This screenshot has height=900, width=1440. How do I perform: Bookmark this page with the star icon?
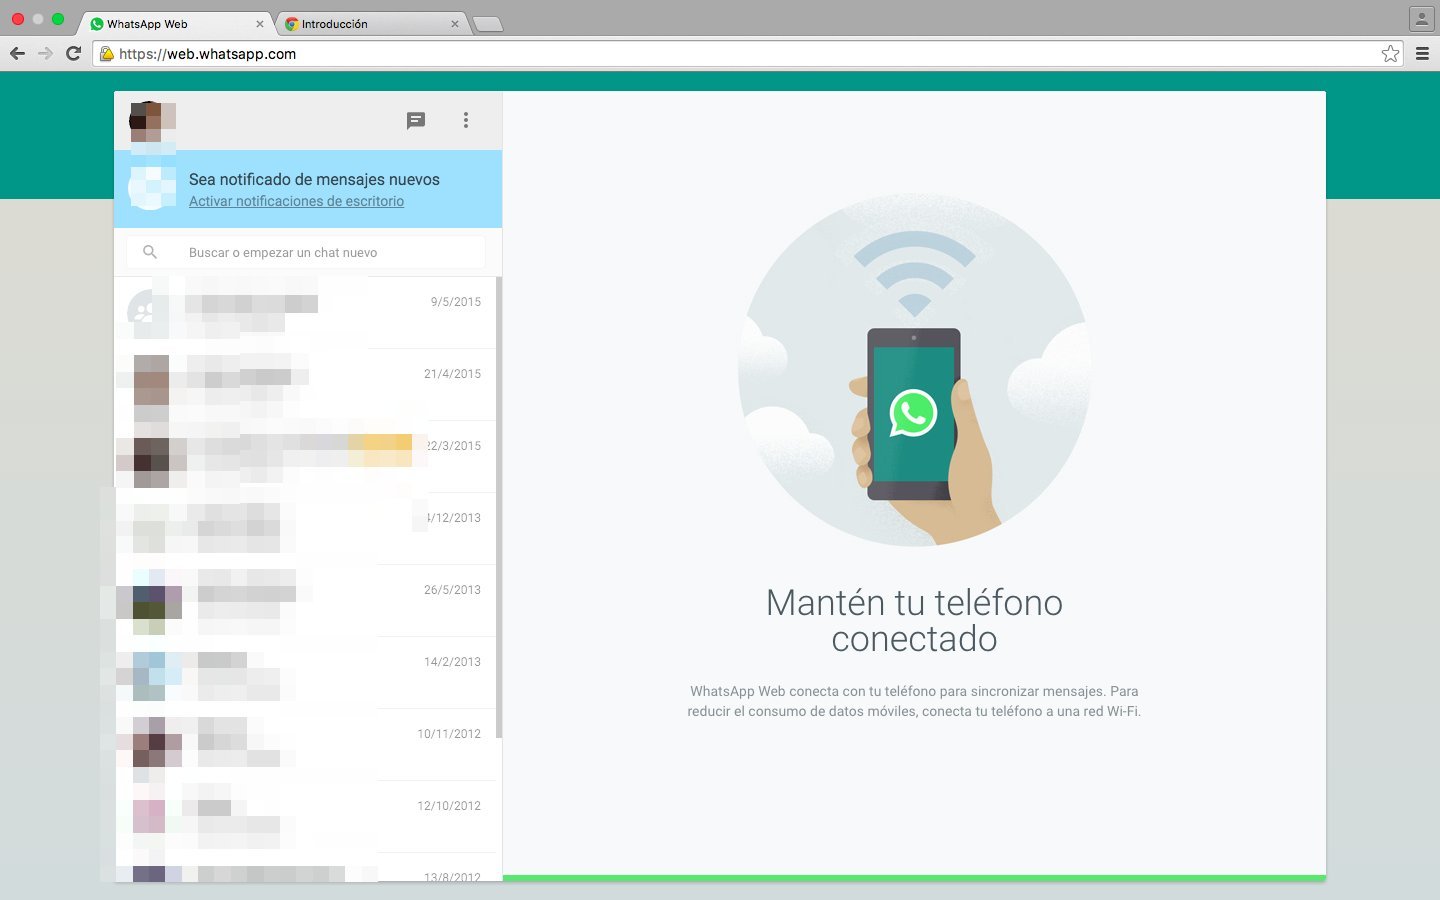point(1390,54)
